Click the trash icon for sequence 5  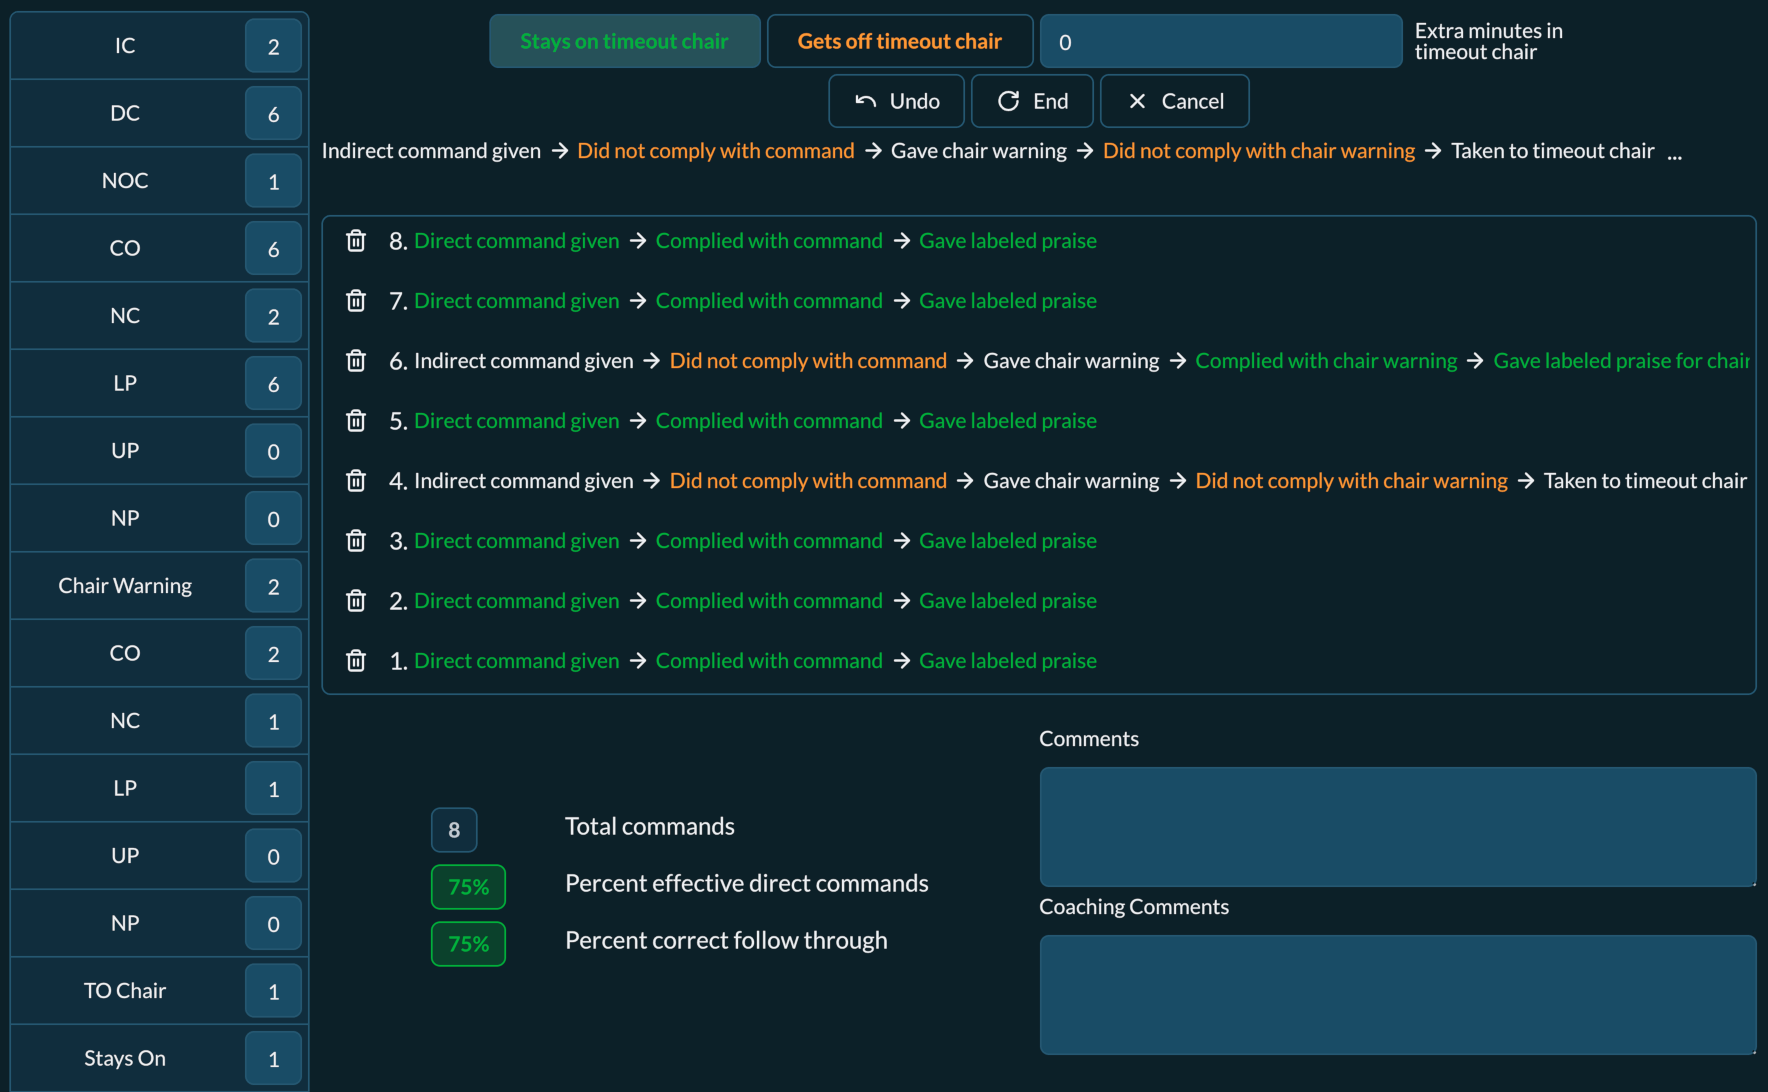[356, 421]
